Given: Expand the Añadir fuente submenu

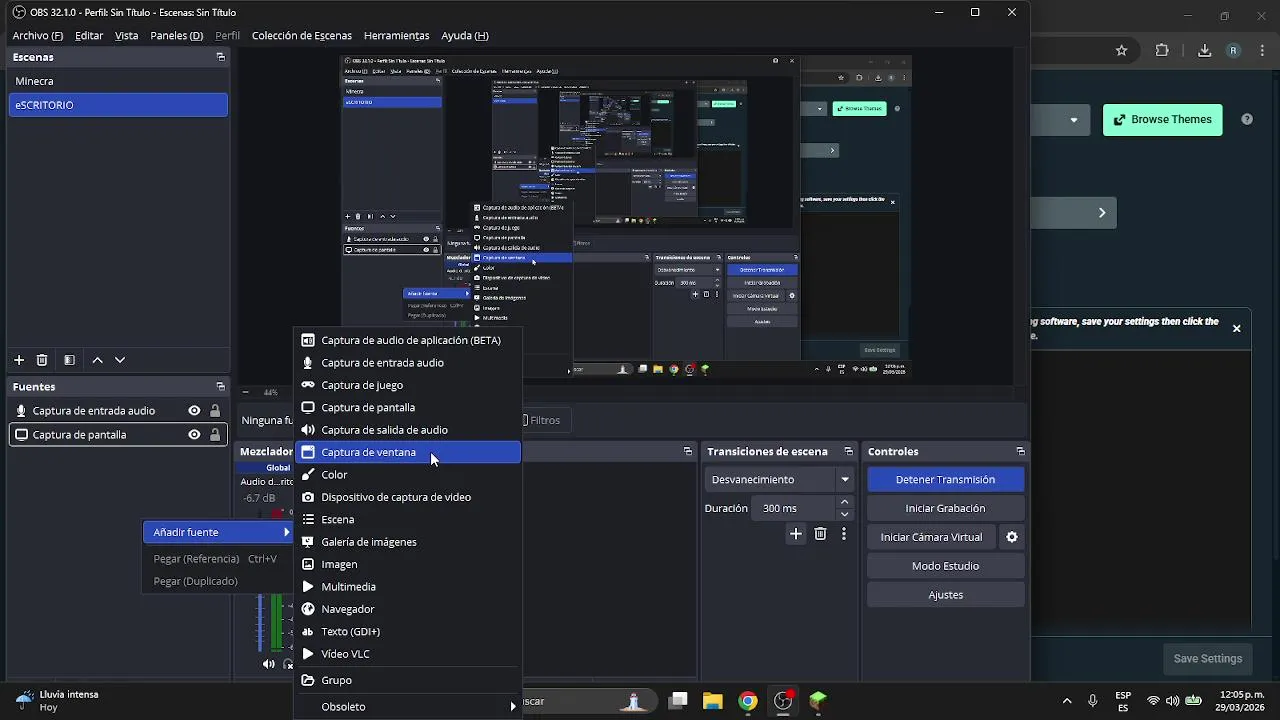Looking at the screenshot, I should [x=218, y=532].
